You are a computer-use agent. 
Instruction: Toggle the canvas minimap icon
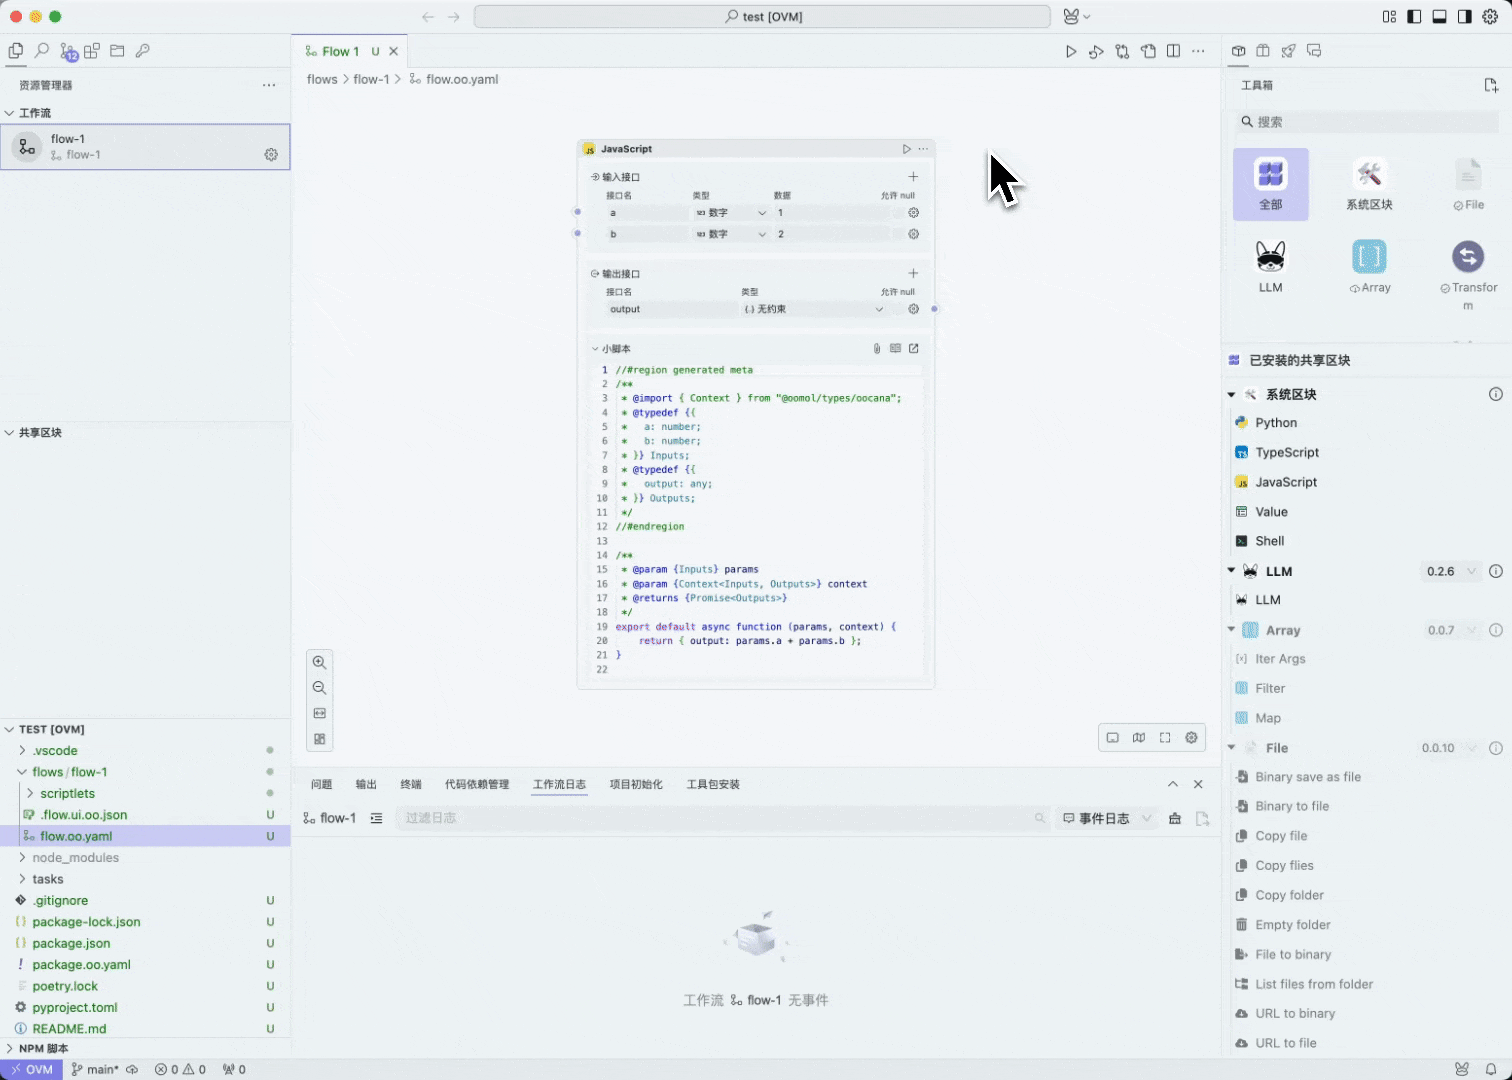[1139, 738]
